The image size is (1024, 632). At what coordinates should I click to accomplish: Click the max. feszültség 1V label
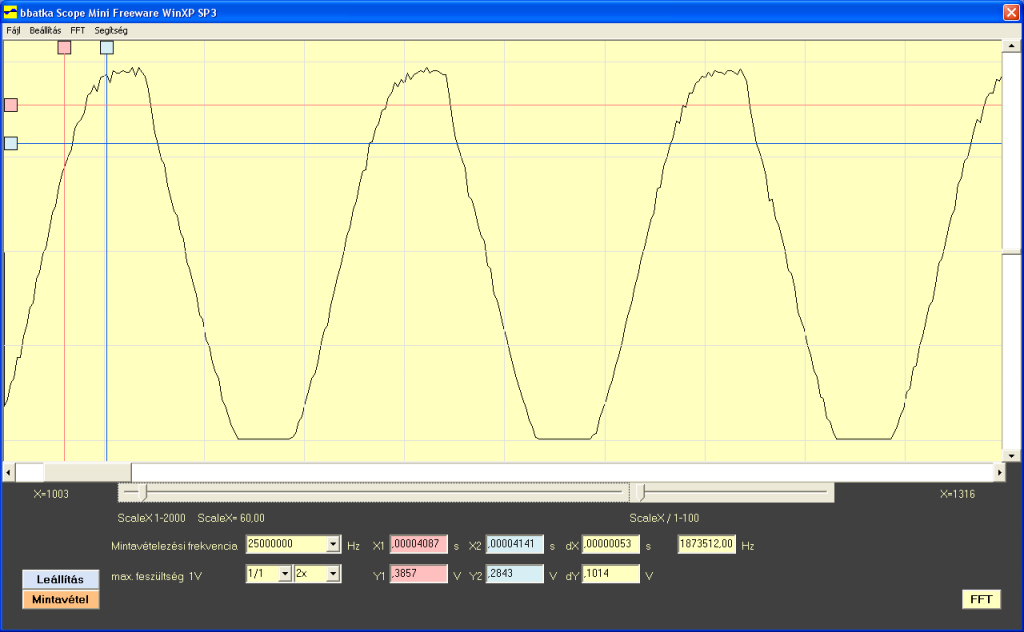click(157, 577)
